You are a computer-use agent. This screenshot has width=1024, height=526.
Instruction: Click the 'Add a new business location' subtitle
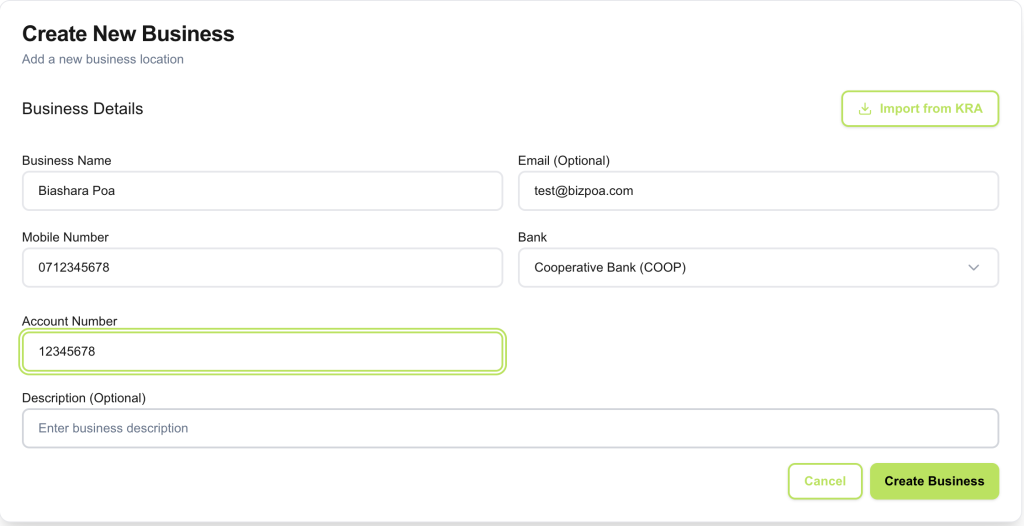103,59
